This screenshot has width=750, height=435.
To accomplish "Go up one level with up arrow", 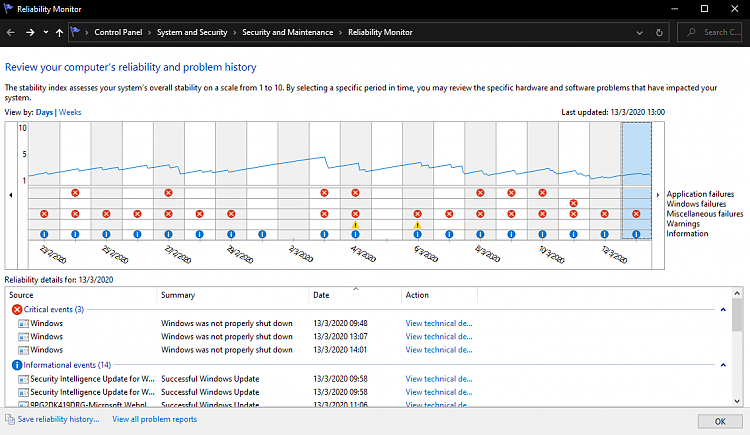I will click(59, 33).
